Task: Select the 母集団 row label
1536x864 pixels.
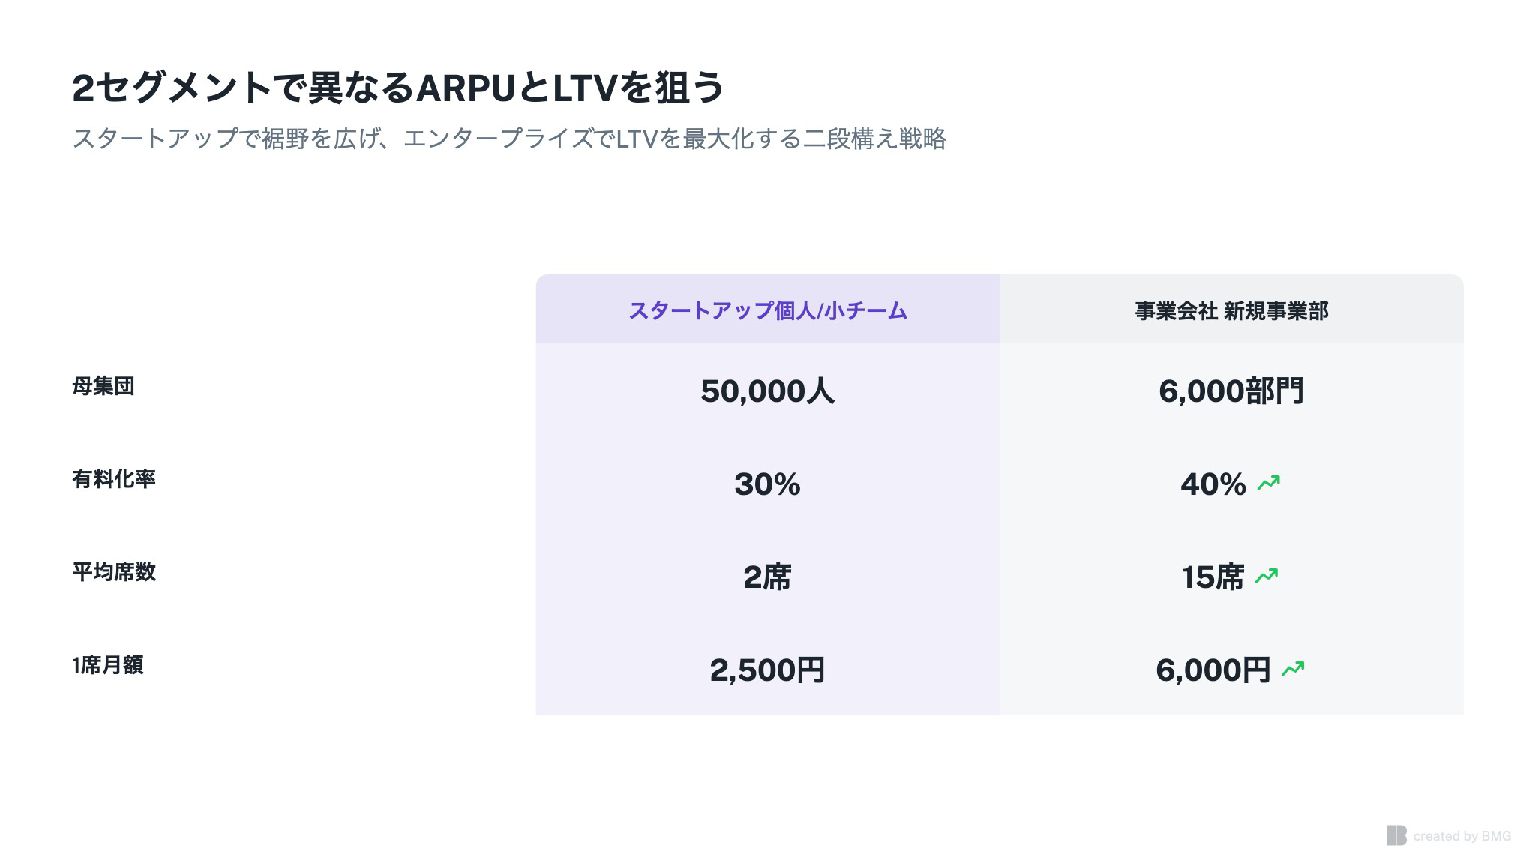Action: 103,386
